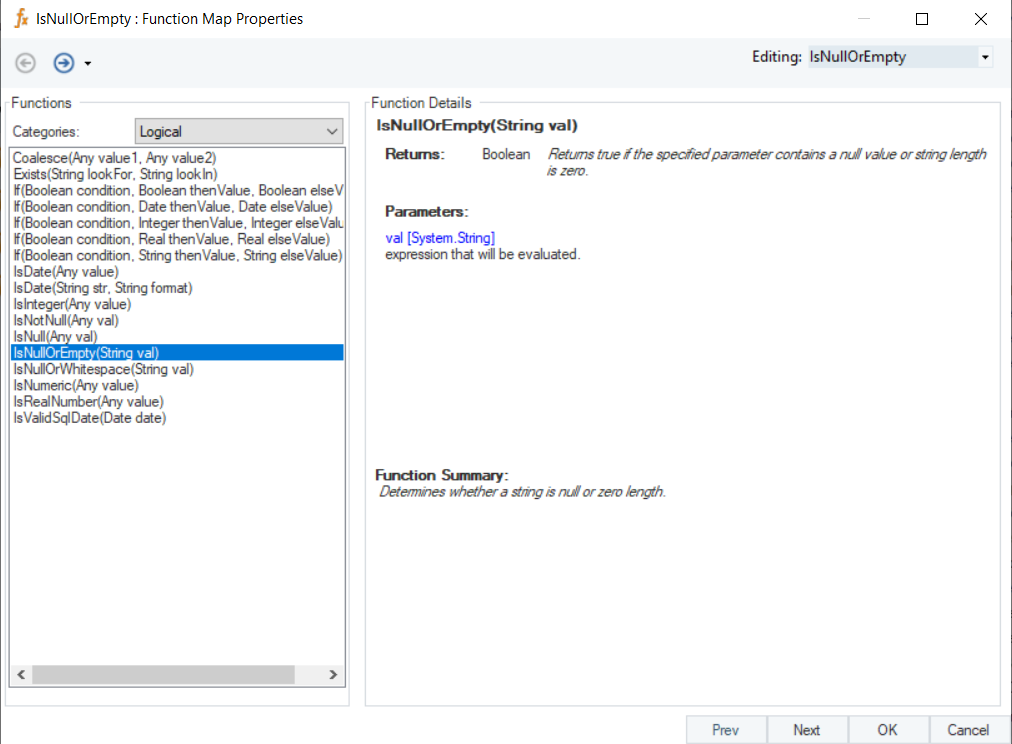Select IsDate(Any value) in function list

(66, 272)
